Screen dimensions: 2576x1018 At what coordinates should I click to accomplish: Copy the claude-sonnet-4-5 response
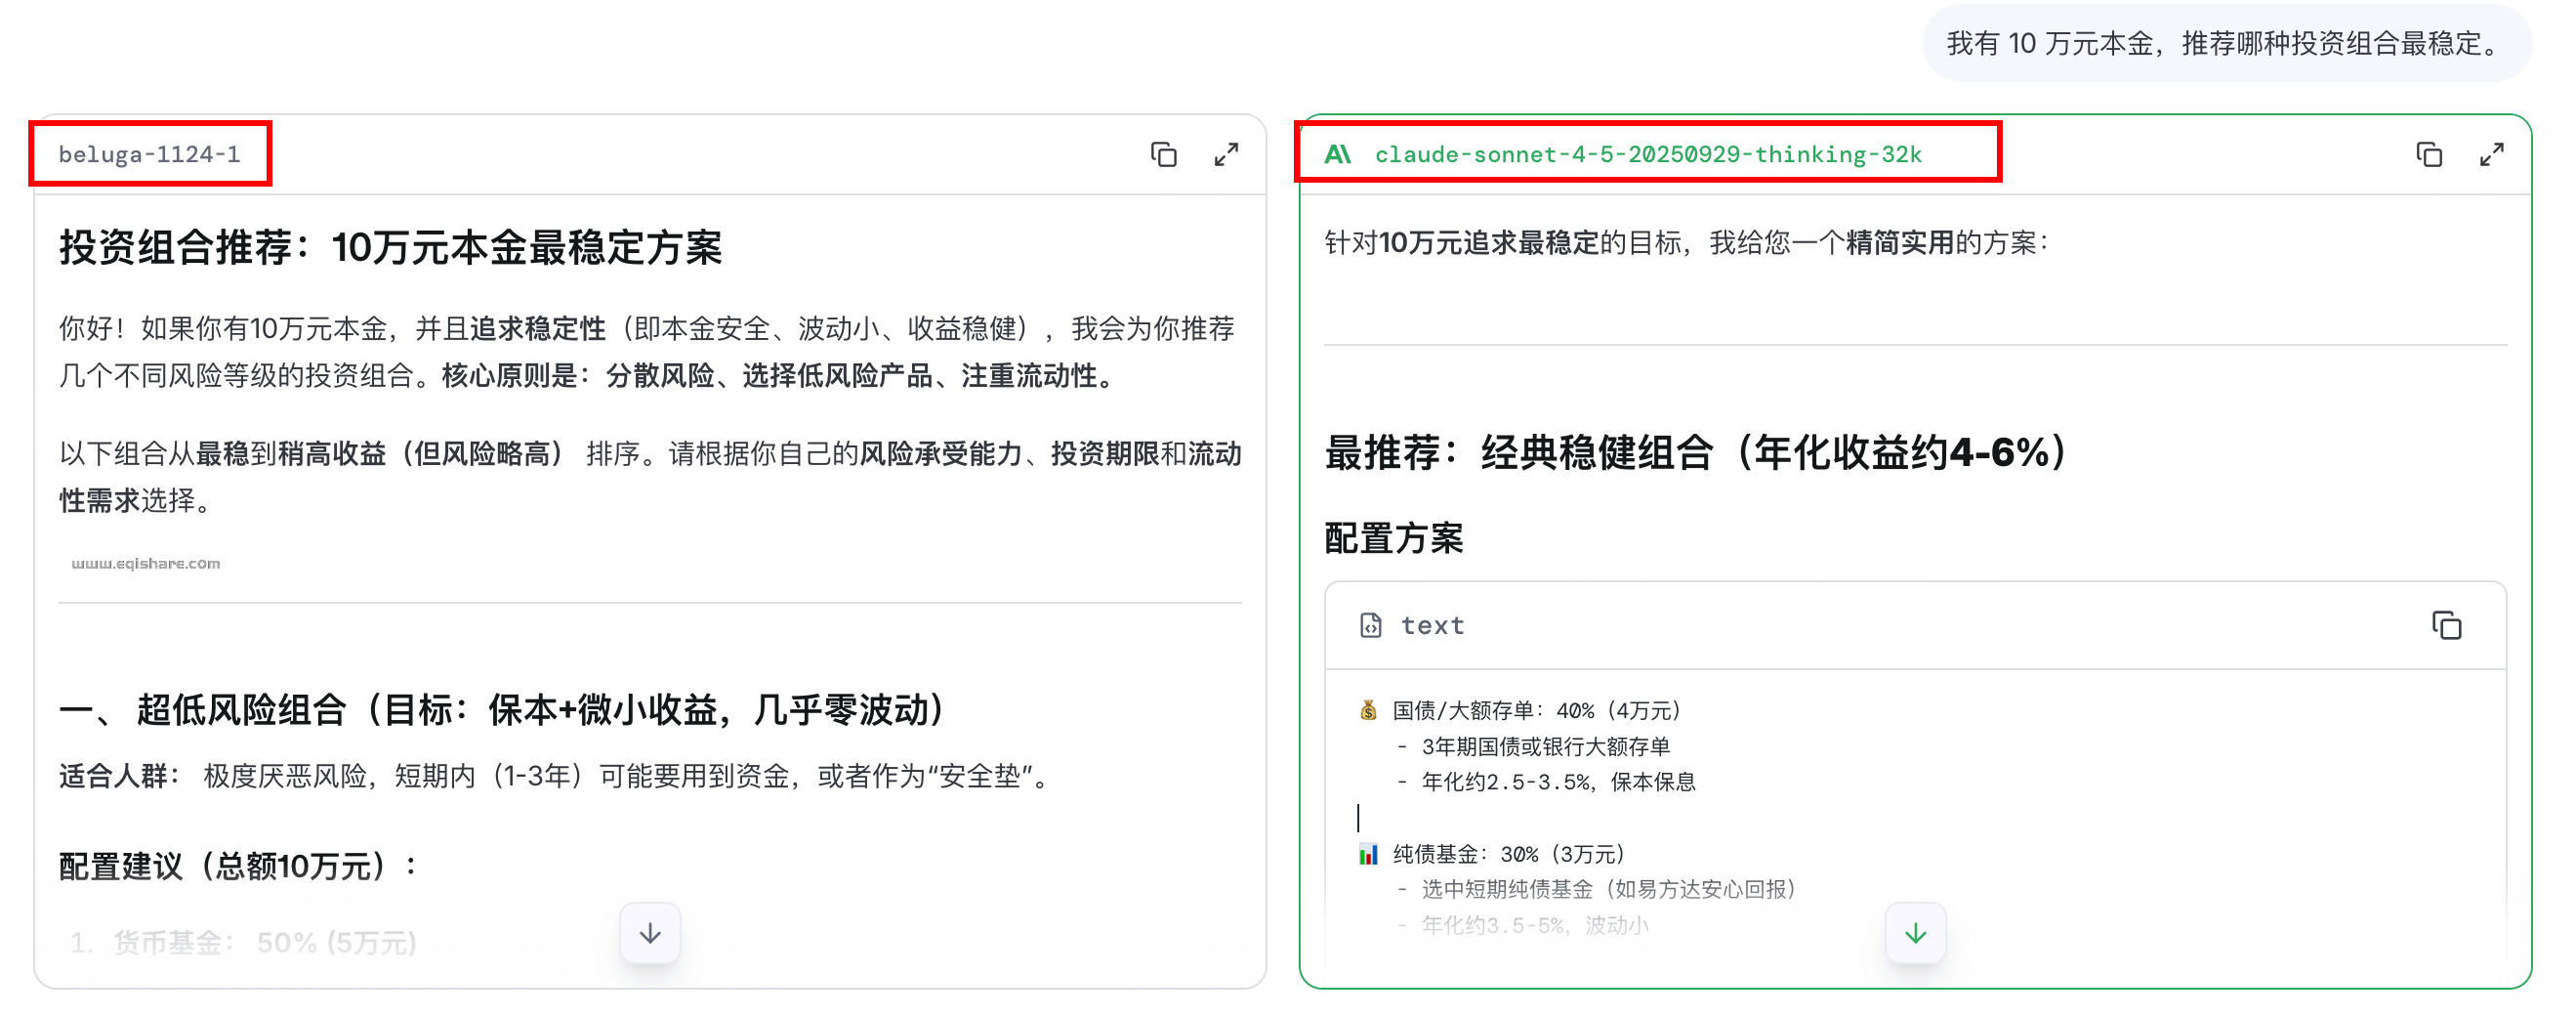coord(2429,155)
